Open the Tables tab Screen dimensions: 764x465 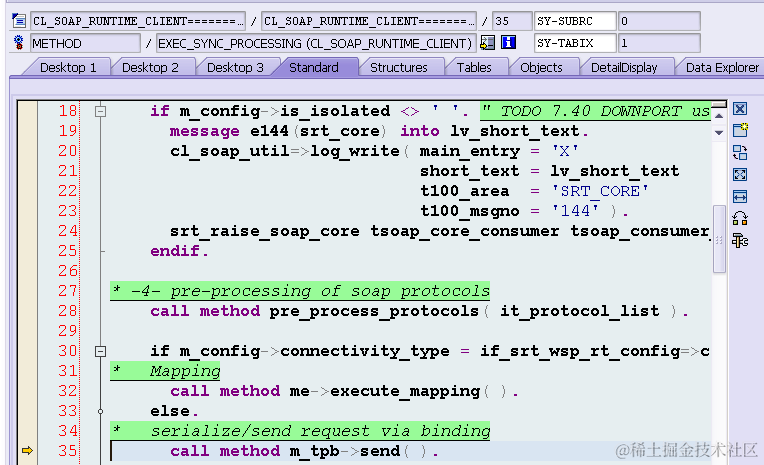pyautogui.click(x=474, y=67)
